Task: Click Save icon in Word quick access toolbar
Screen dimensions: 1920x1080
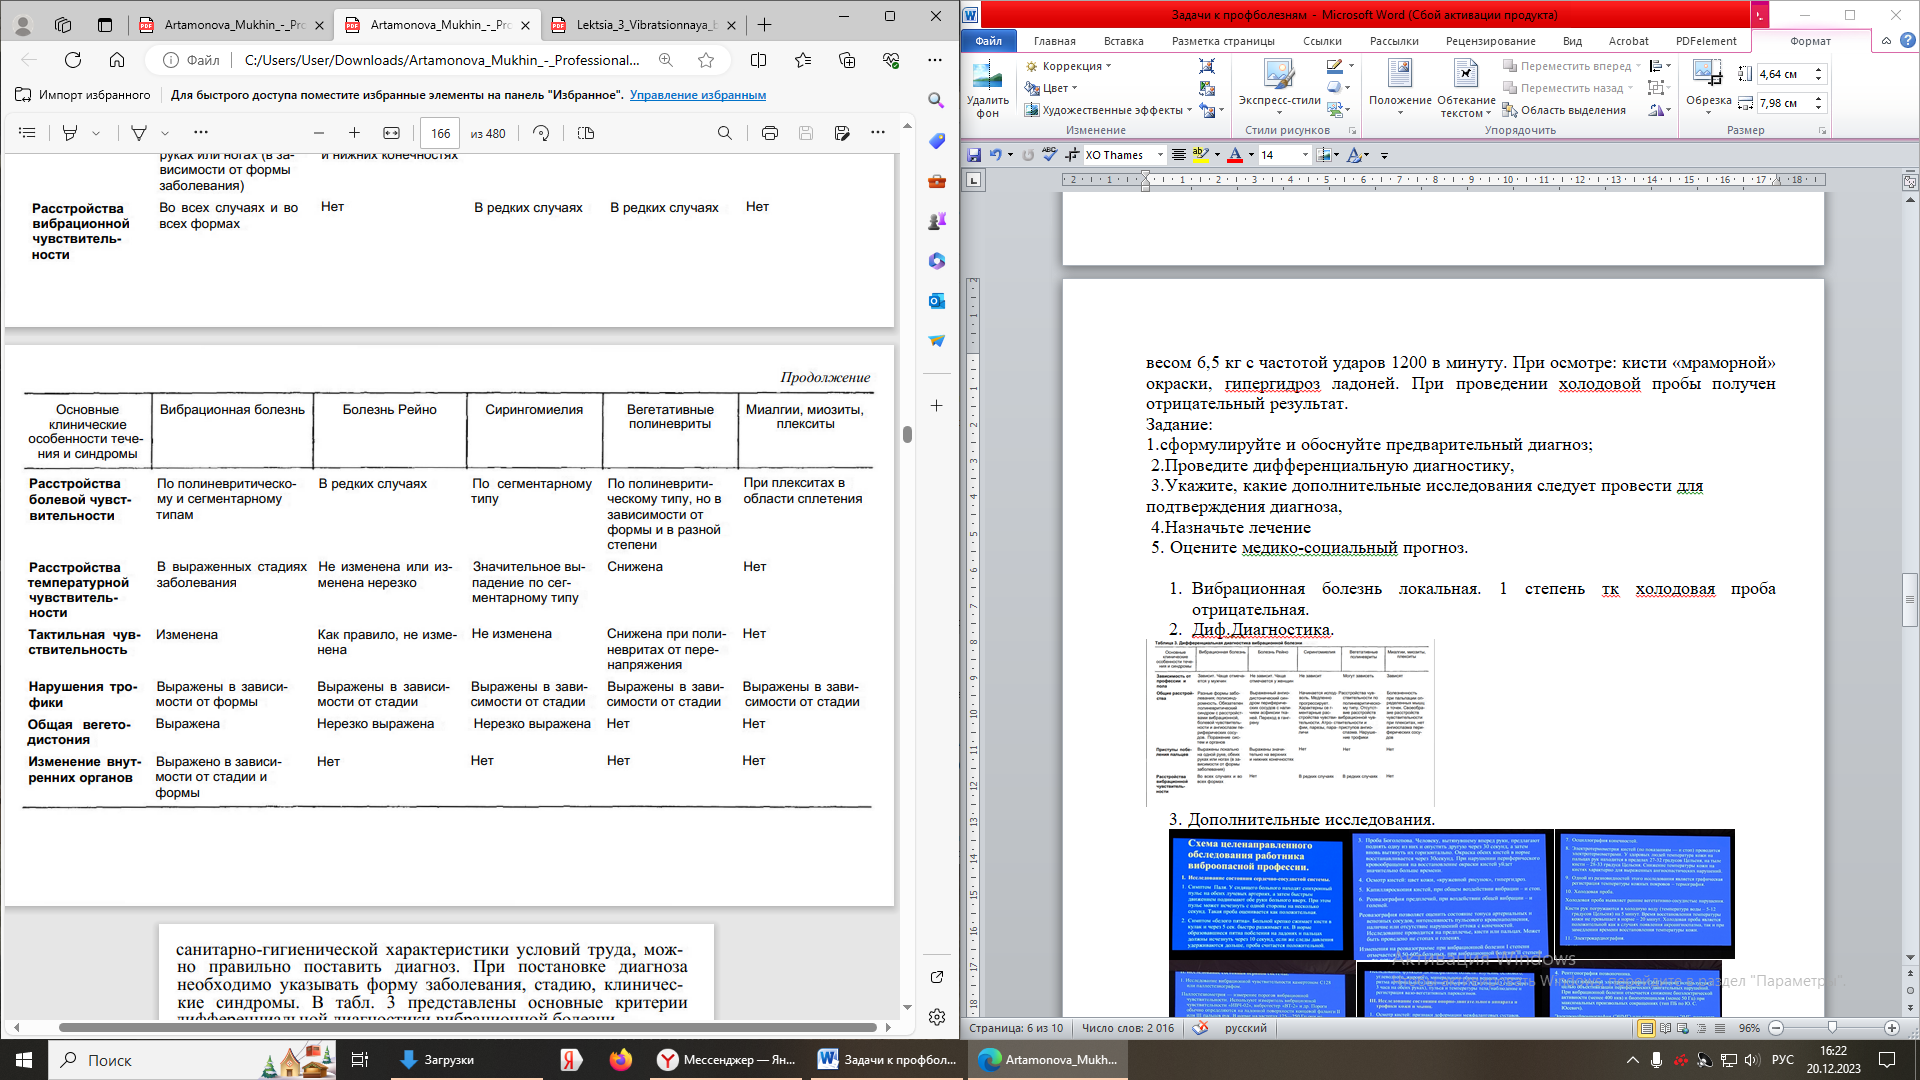Action: 974,155
